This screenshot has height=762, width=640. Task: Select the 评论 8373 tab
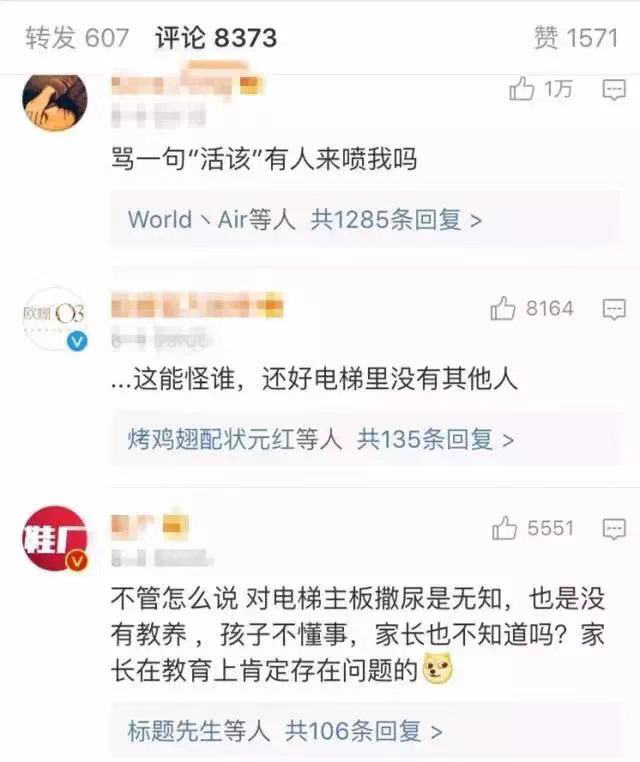coord(216,38)
